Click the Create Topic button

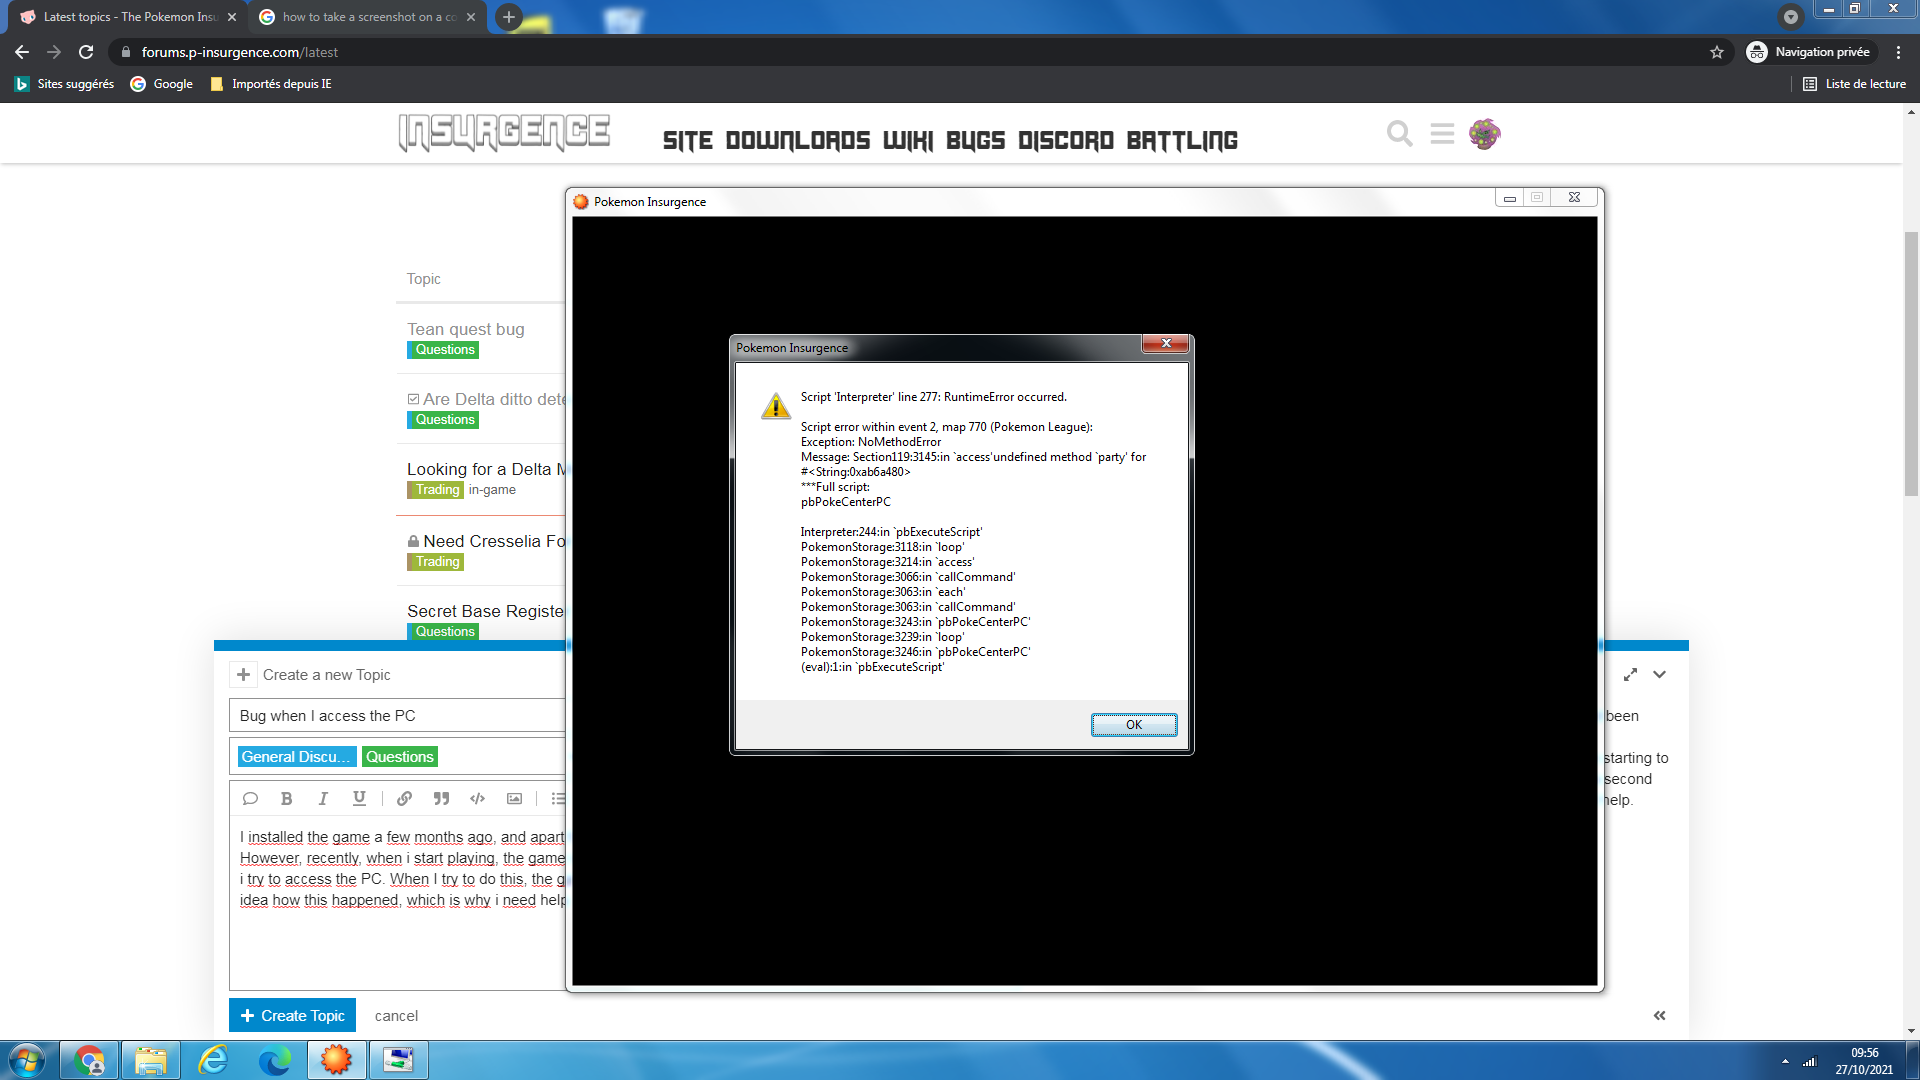(x=292, y=1015)
